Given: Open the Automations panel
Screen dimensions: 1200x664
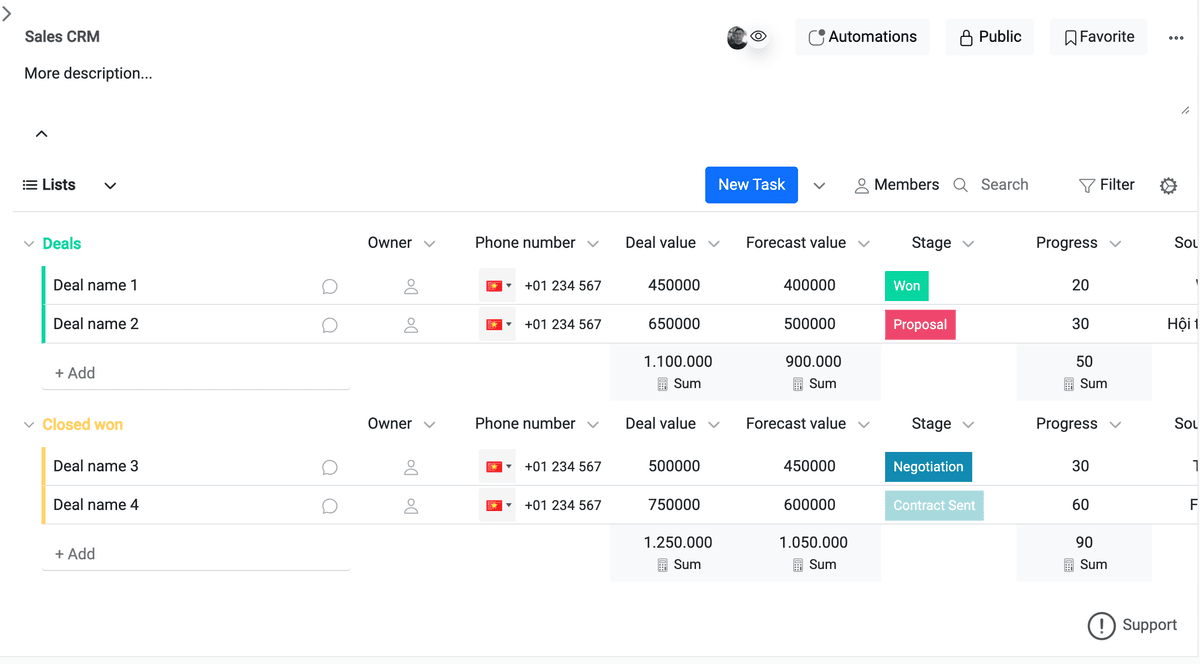Looking at the screenshot, I should pos(862,37).
